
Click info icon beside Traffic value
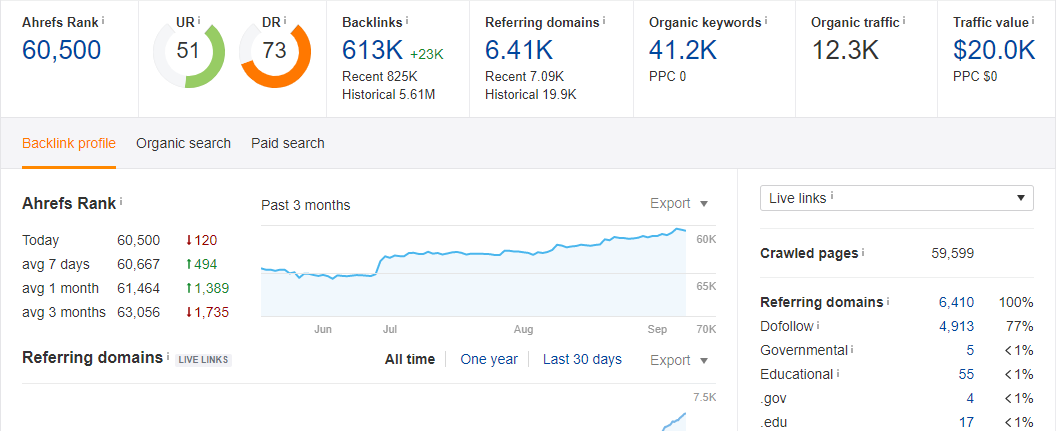coord(1034,20)
